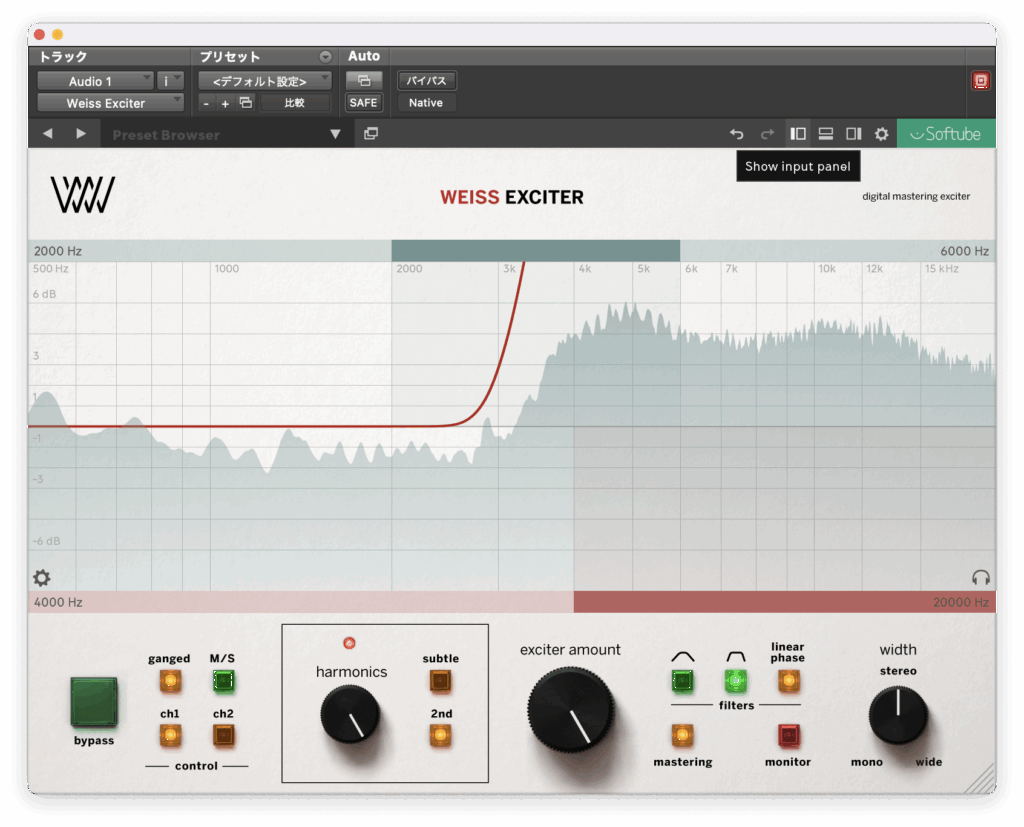Select the previous preset minus button

point(206,103)
